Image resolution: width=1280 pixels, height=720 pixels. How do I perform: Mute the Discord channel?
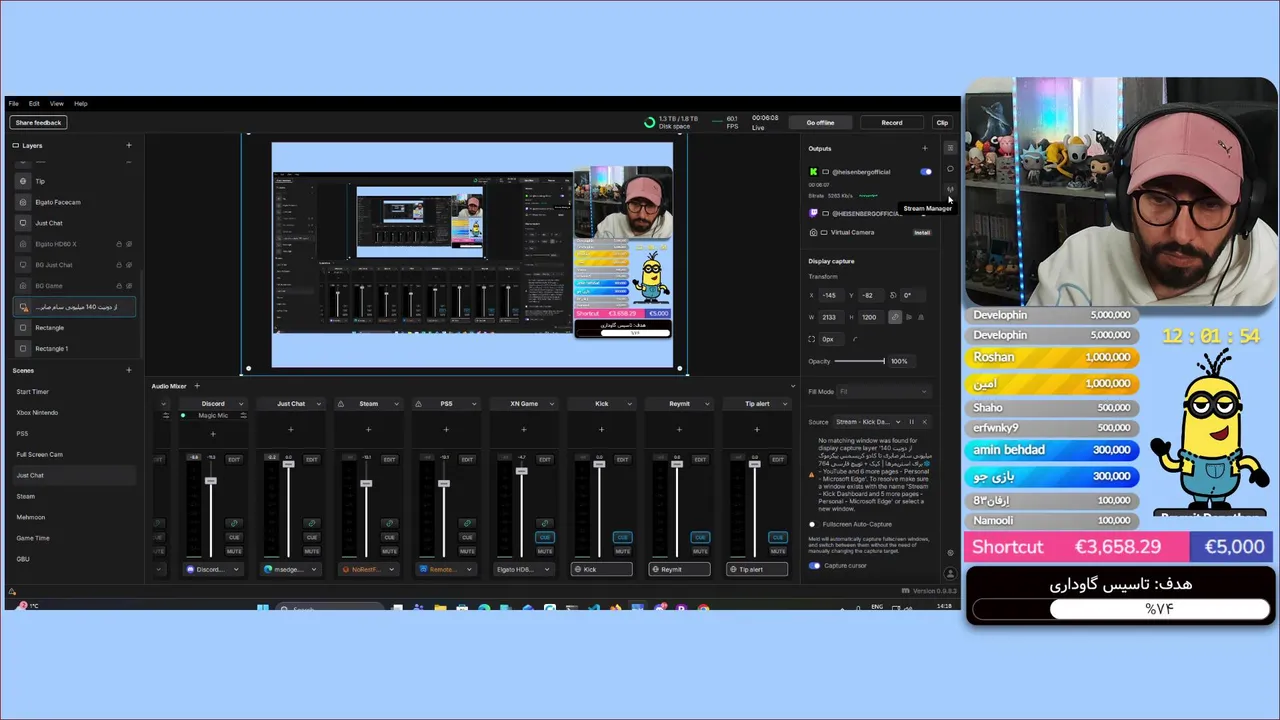[x=234, y=551]
